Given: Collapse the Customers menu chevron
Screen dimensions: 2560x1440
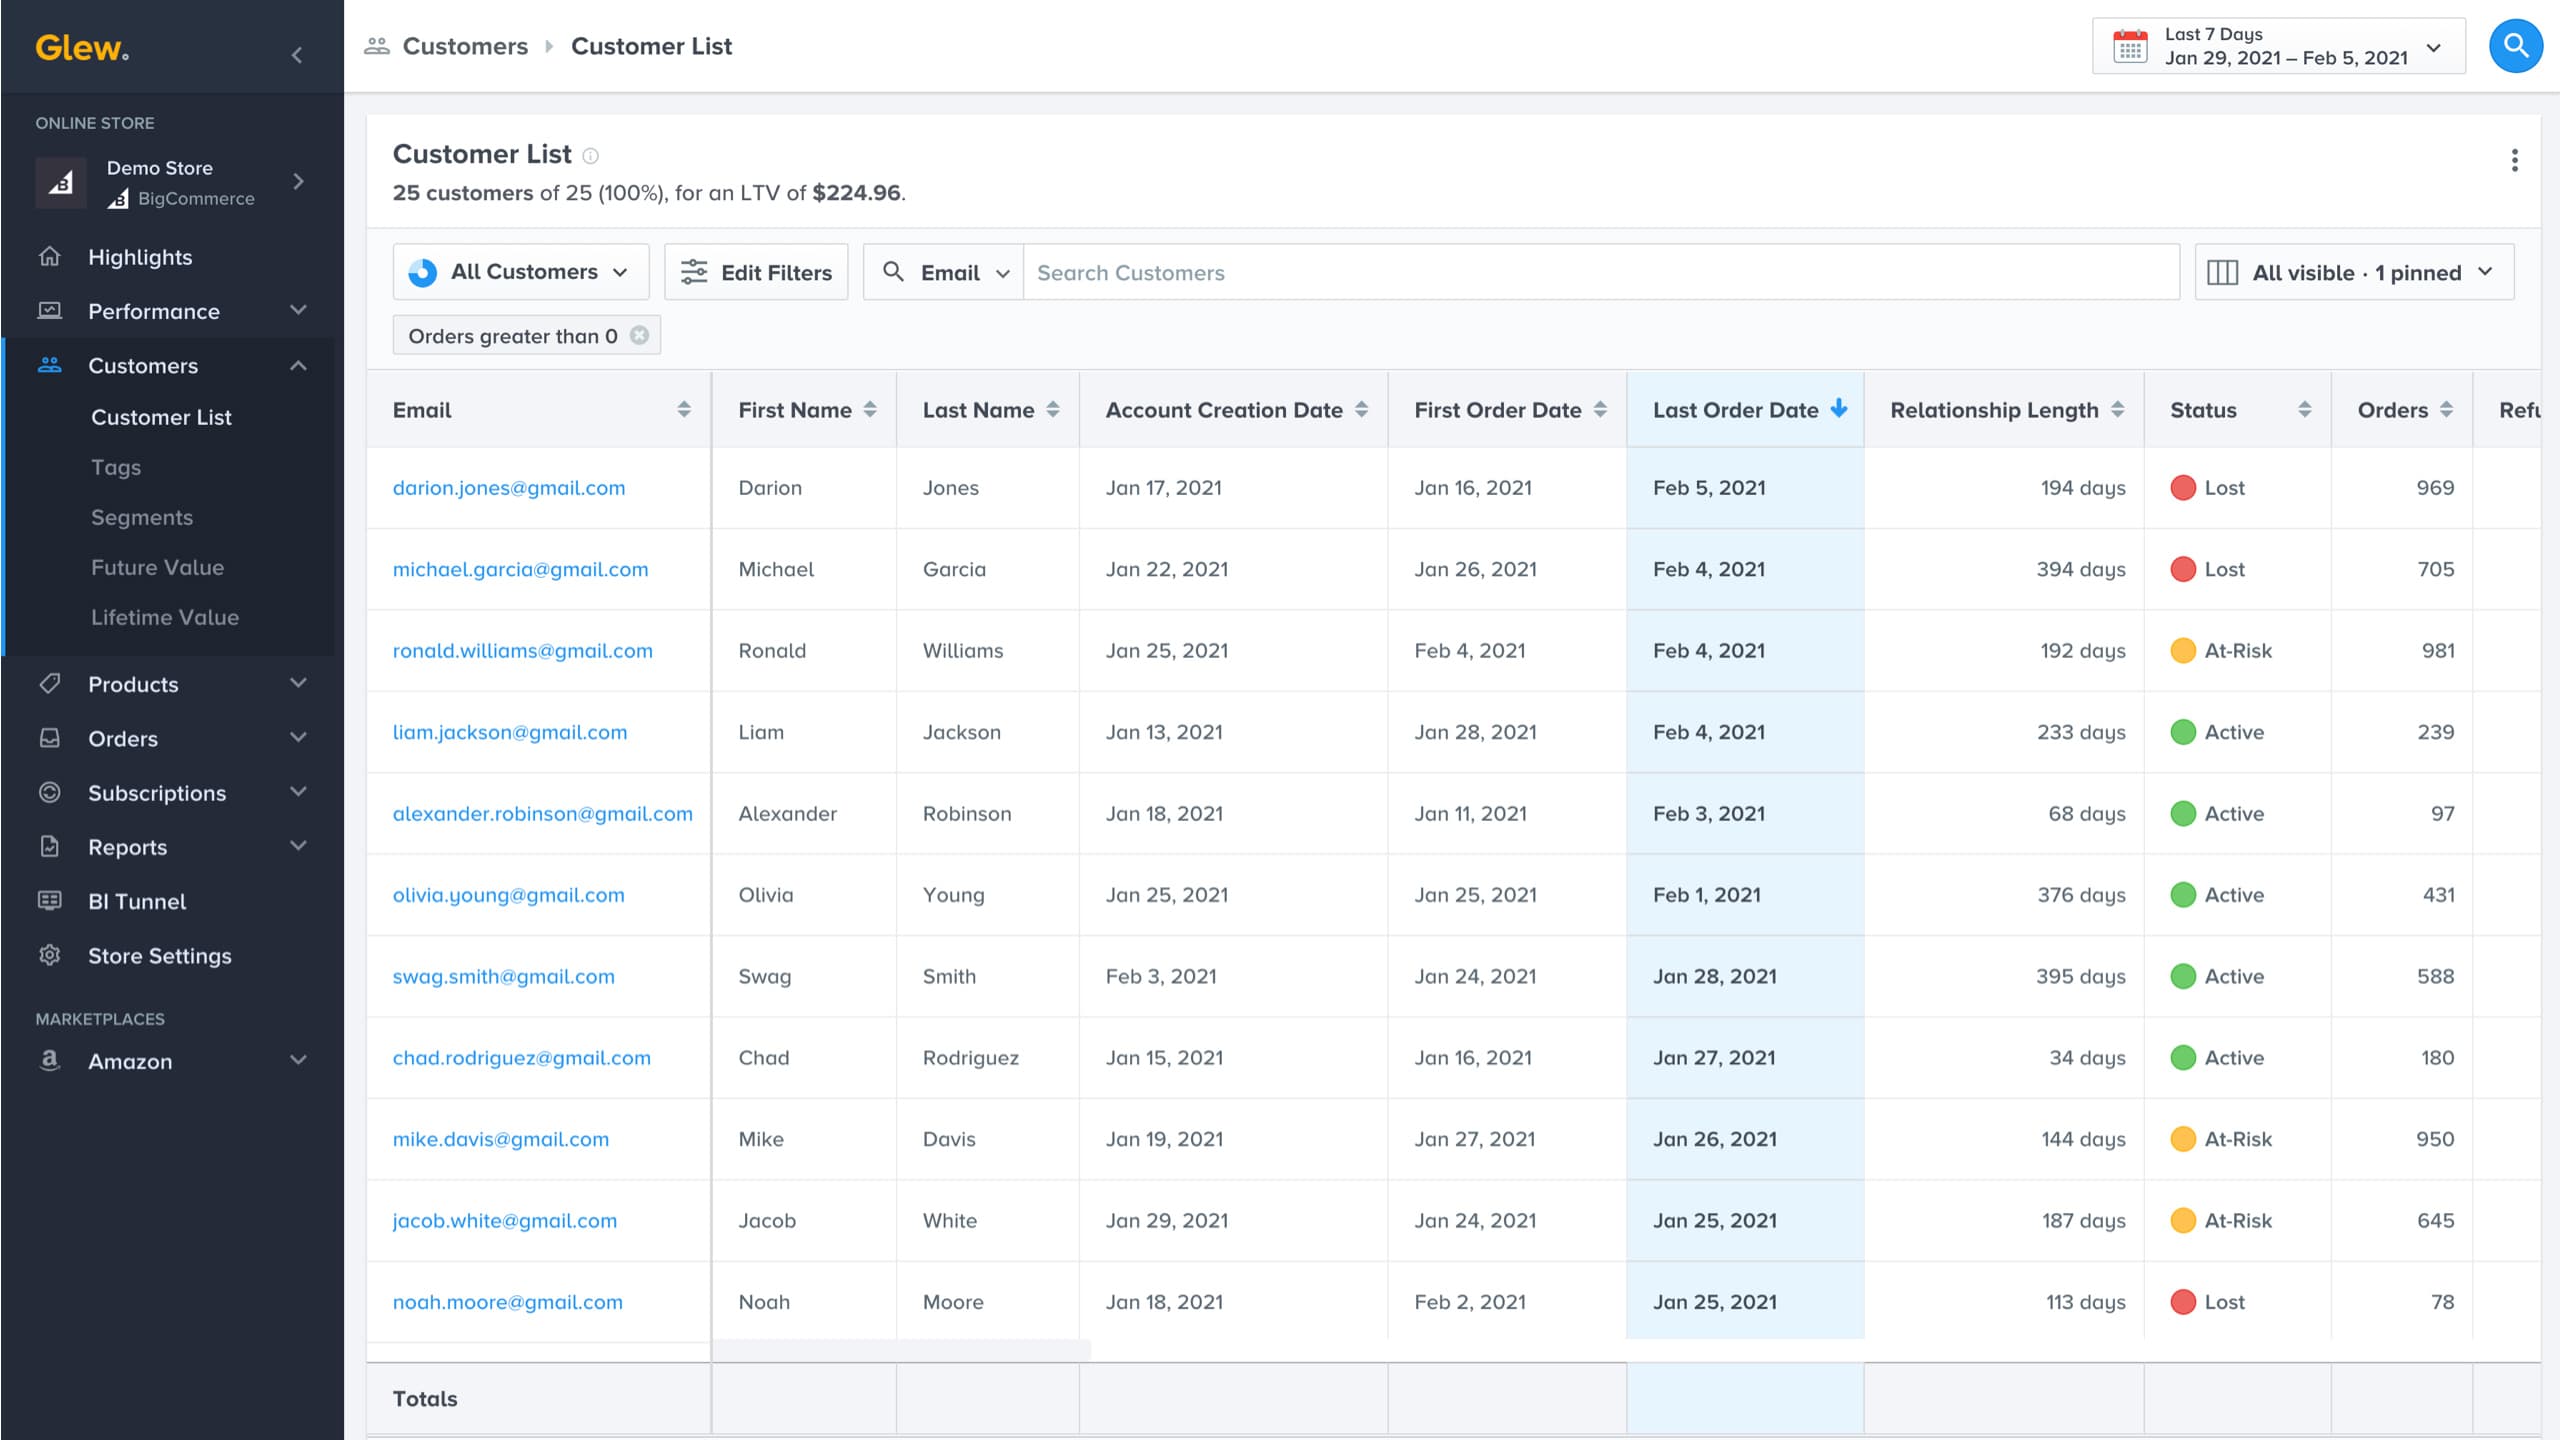Looking at the screenshot, I should click(x=298, y=365).
